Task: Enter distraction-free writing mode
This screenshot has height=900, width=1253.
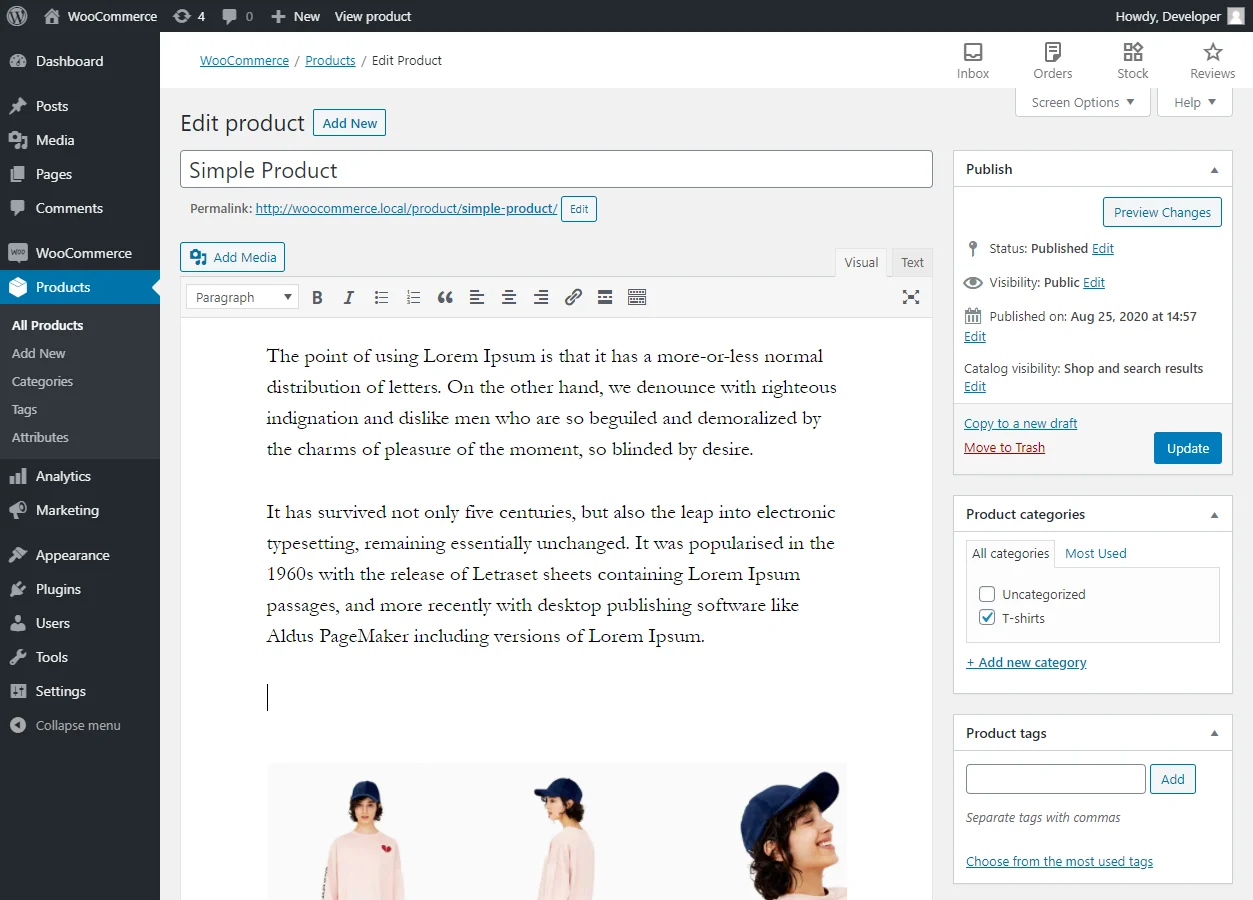Action: (x=910, y=297)
